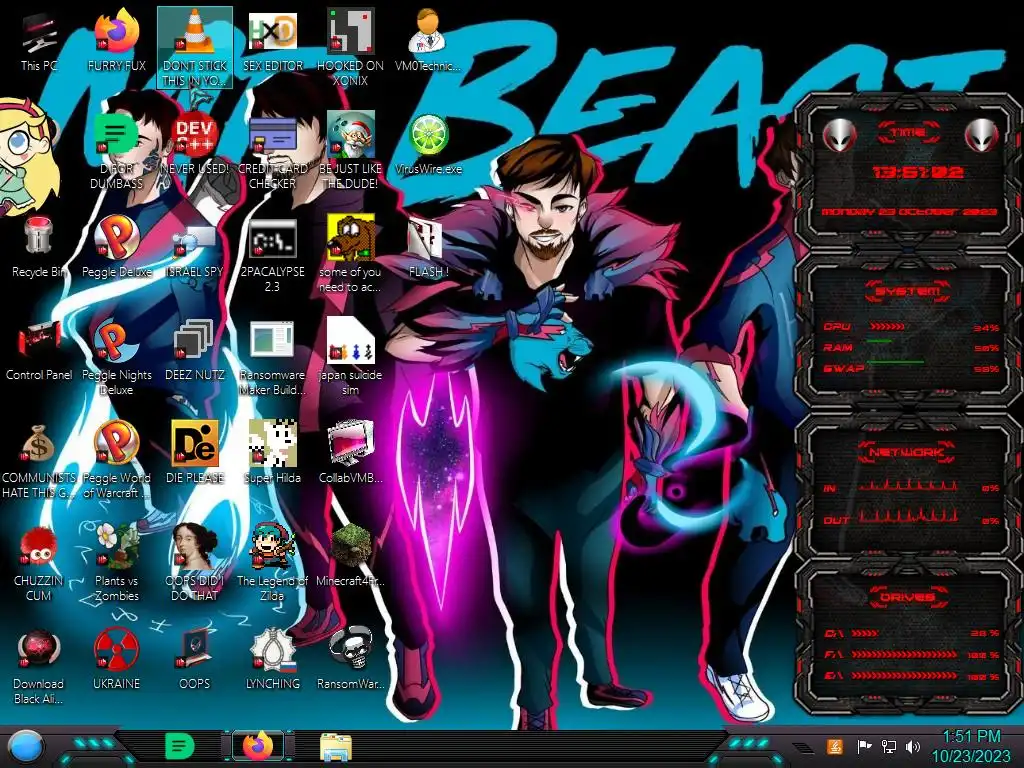Open the OOPS laptop shortcut

click(x=195, y=660)
